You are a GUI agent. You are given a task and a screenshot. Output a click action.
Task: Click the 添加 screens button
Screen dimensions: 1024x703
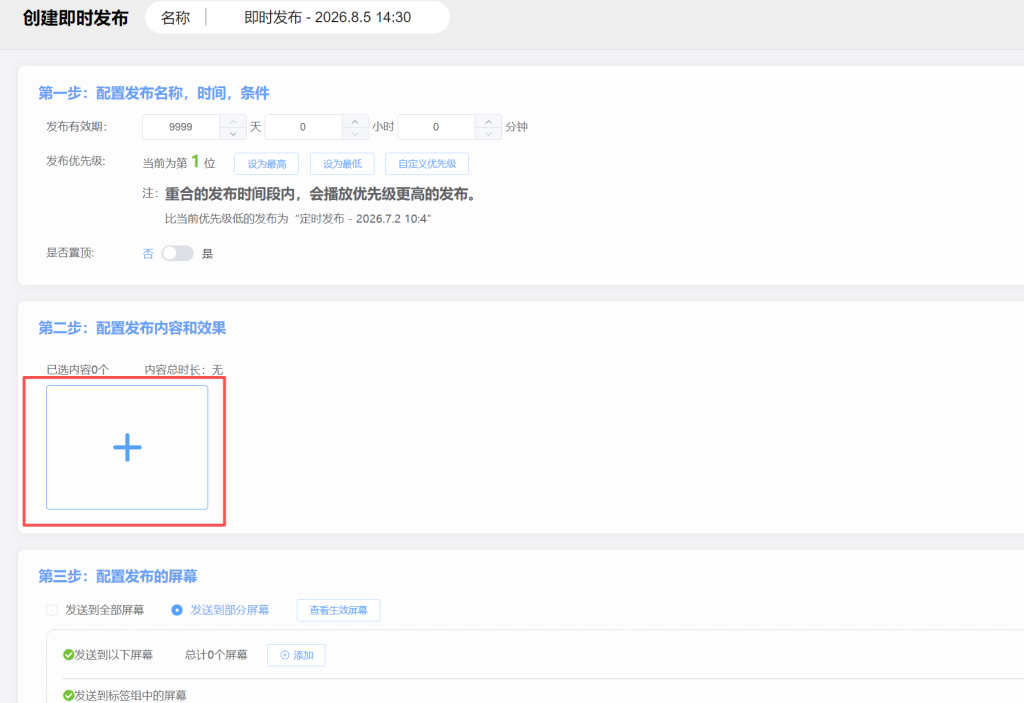[296, 655]
